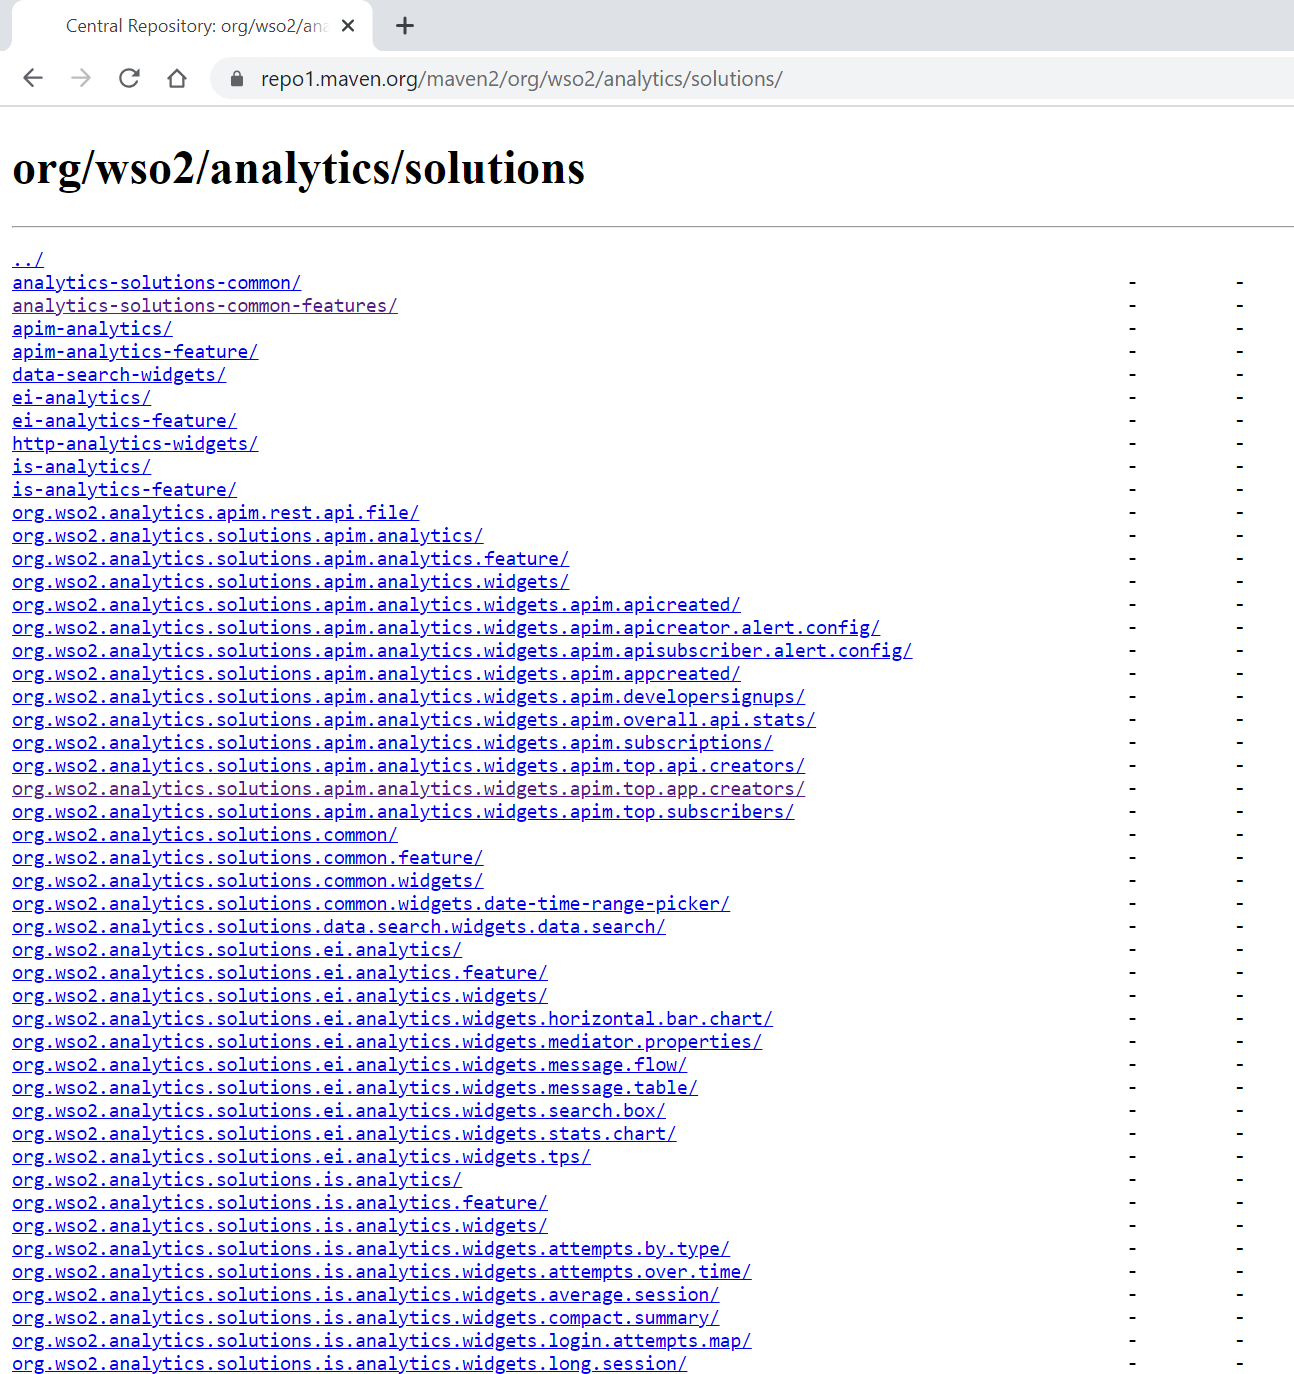The image size is (1294, 1374).
Task: Open org.wso2.analytics.solutions.ei.analytics/ link
Action: 237,950
